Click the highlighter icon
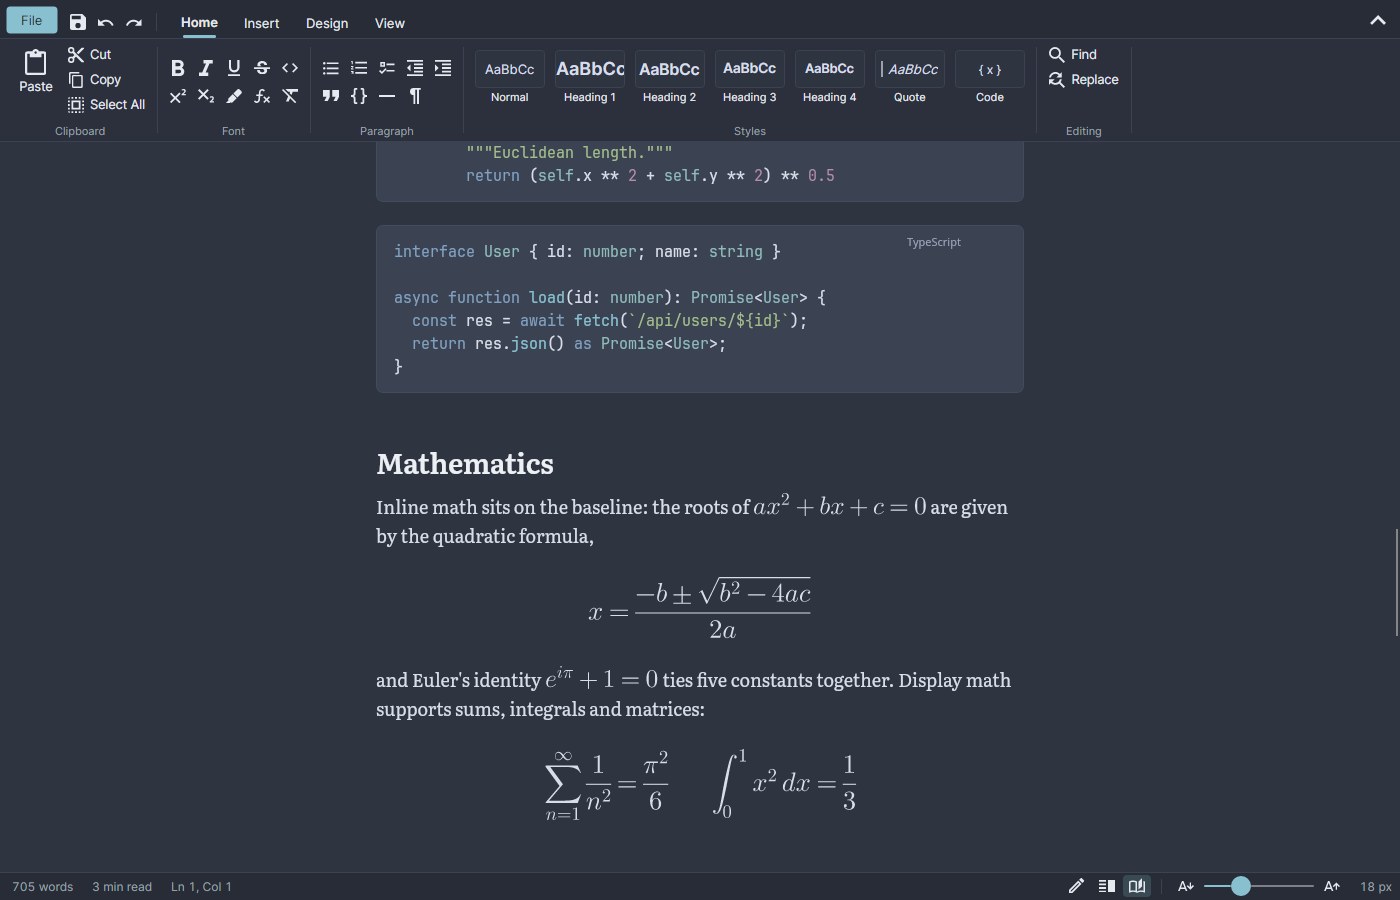The width and height of the screenshot is (1400, 900). 234,96
